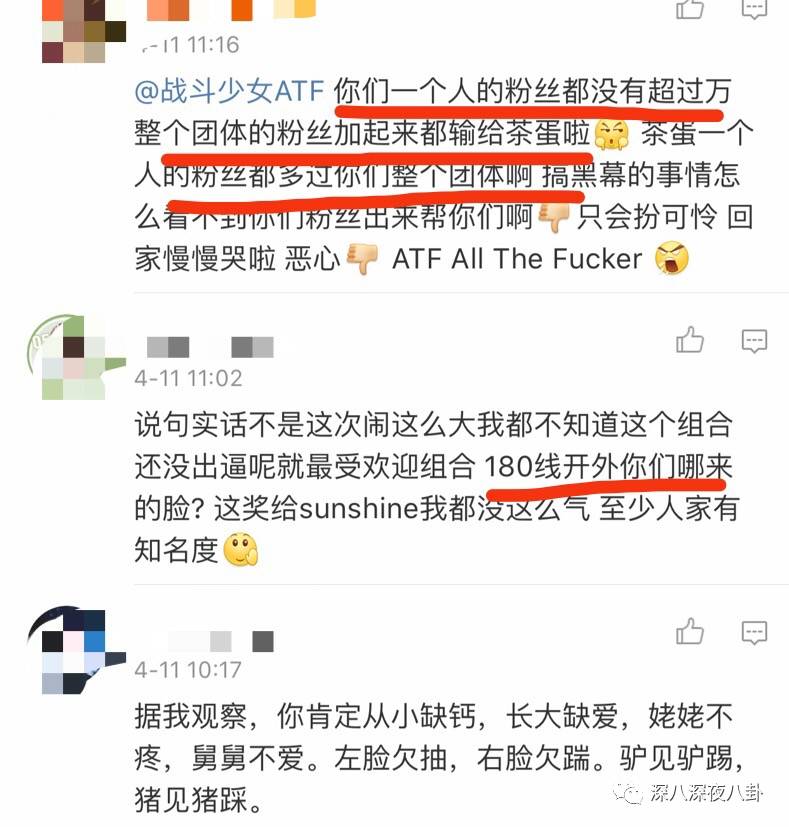Like the comment posted at 10:17
Viewport: 789px width, 827px height.
(690, 631)
